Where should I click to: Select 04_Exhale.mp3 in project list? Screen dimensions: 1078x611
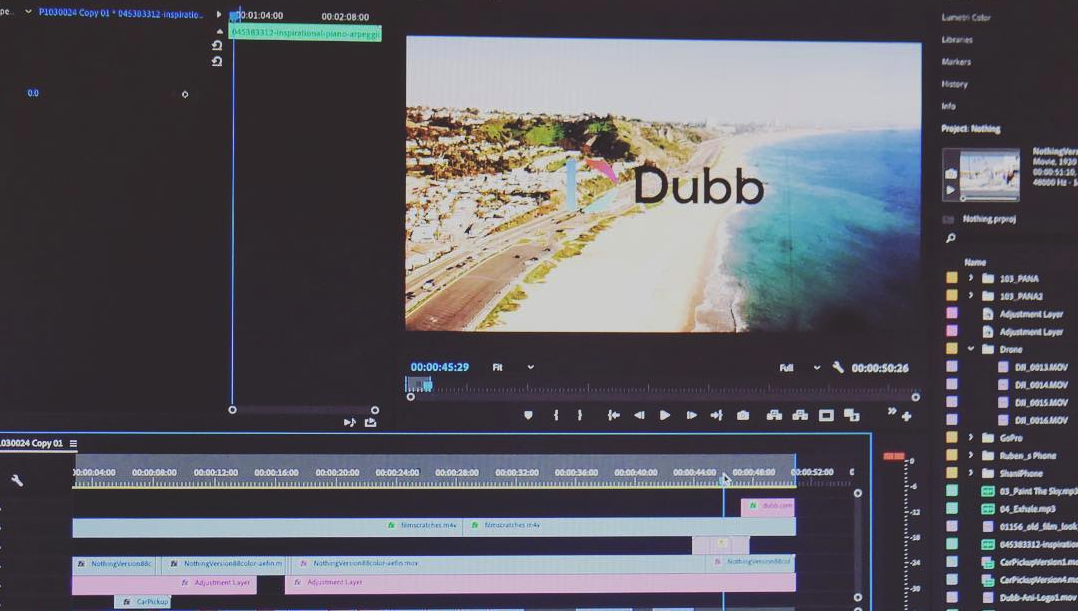pyautogui.click(x=1027, y=509)
